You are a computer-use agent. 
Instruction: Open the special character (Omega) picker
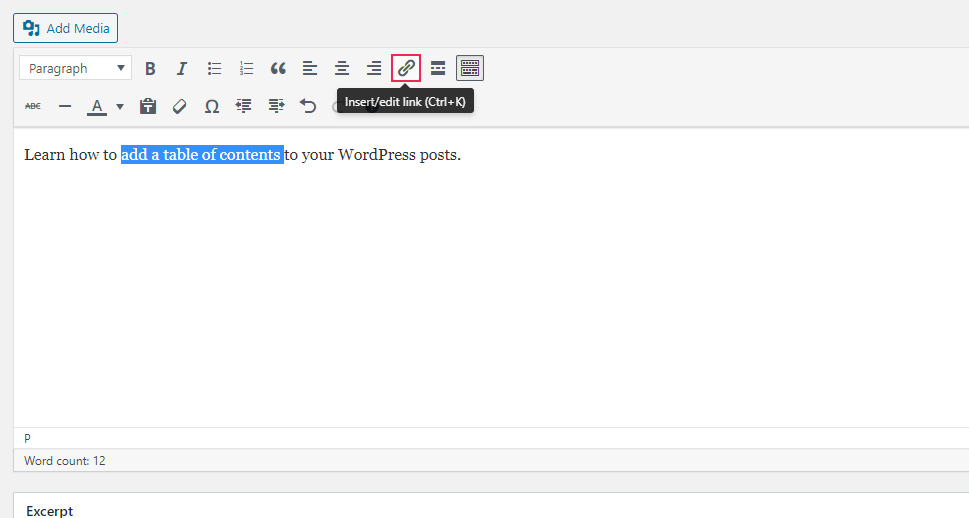[212, 106]
